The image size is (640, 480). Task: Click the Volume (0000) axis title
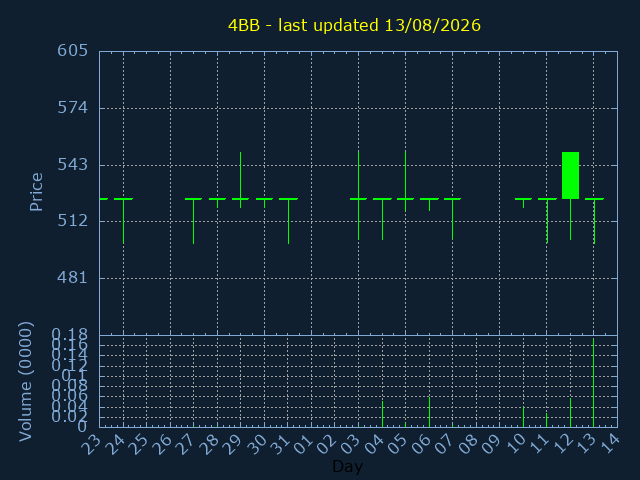pyautogui.click(x=25, y=382)
